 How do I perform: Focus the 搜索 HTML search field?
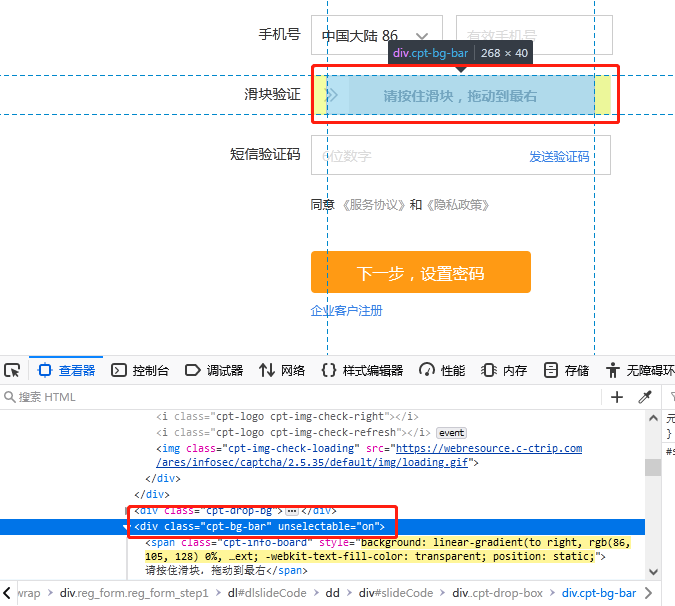click(301, 397)
